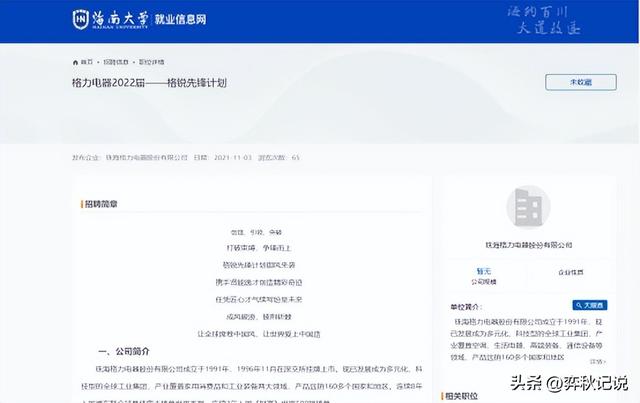Open the 天眼查 lookup button
The height and width of the screenshot is (403, 640).
coord(589,305)
